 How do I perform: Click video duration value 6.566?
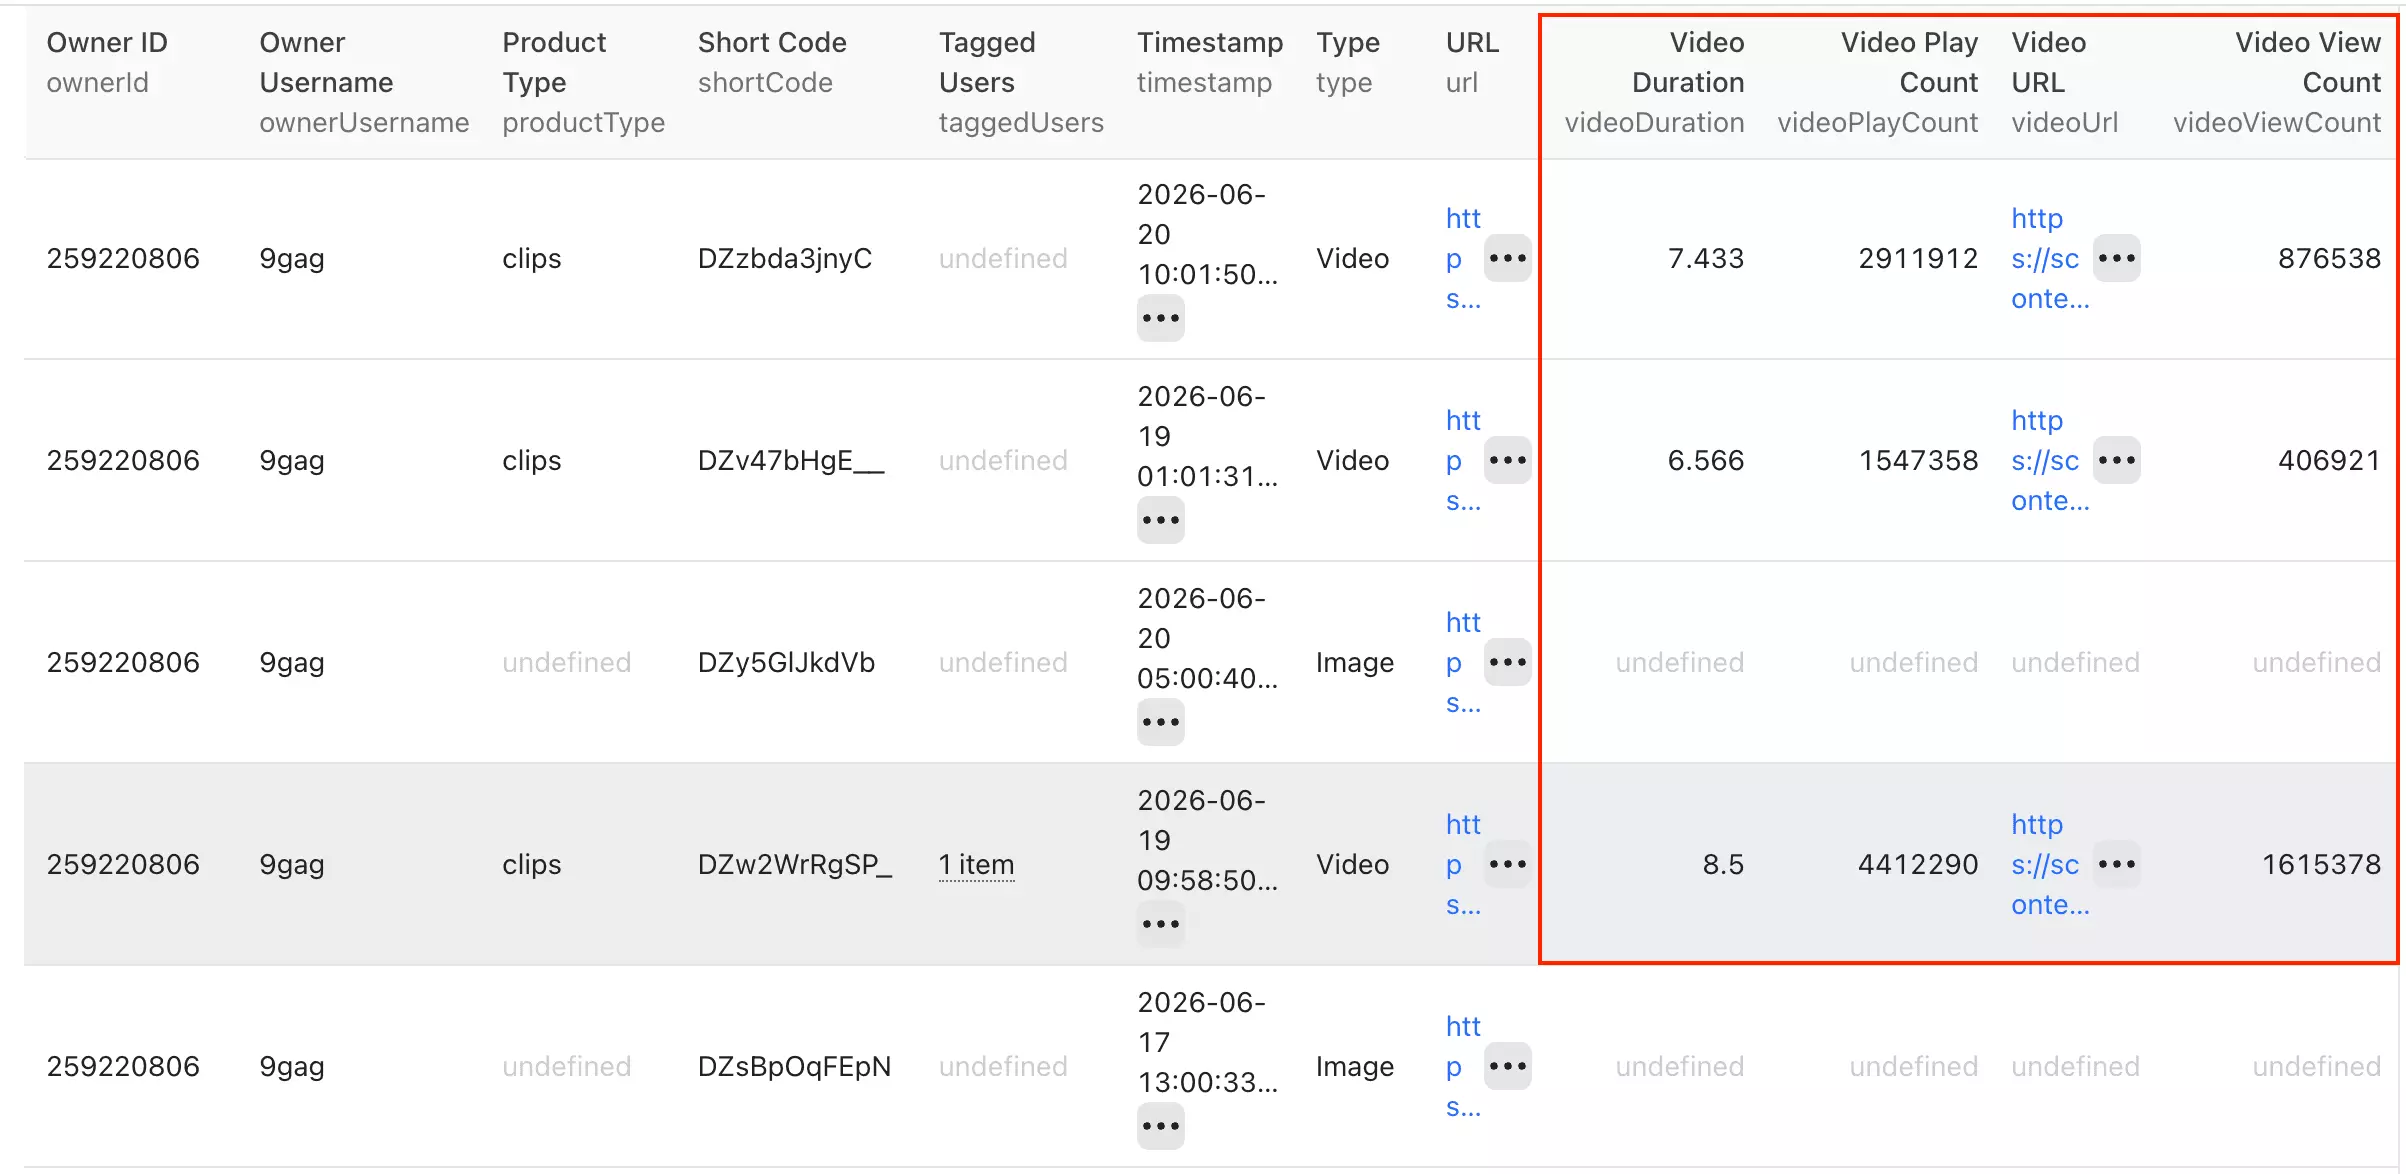tap(1705, 460)
